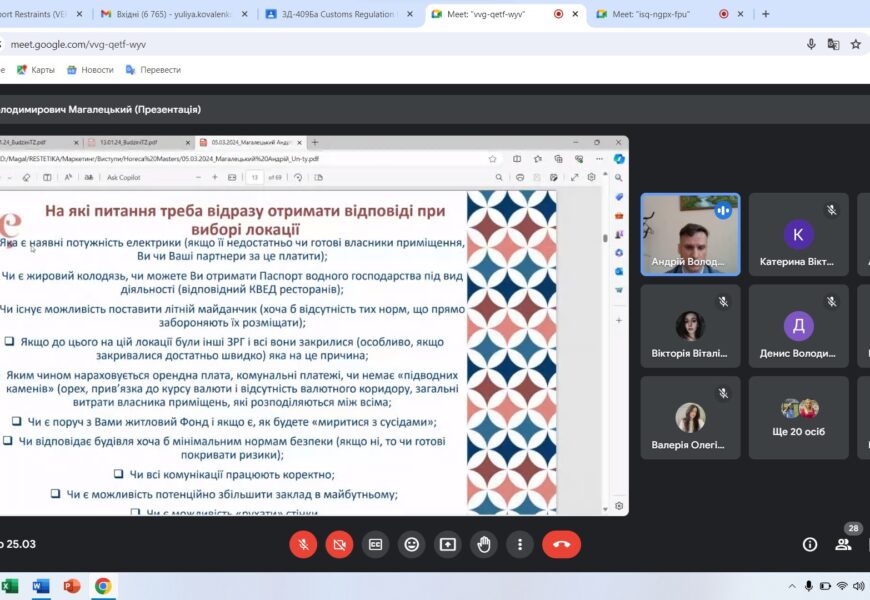The width and height of the screenshot is (870, 600).
Task: Click the Translate page icon in address bar
Action: [833, 44]
